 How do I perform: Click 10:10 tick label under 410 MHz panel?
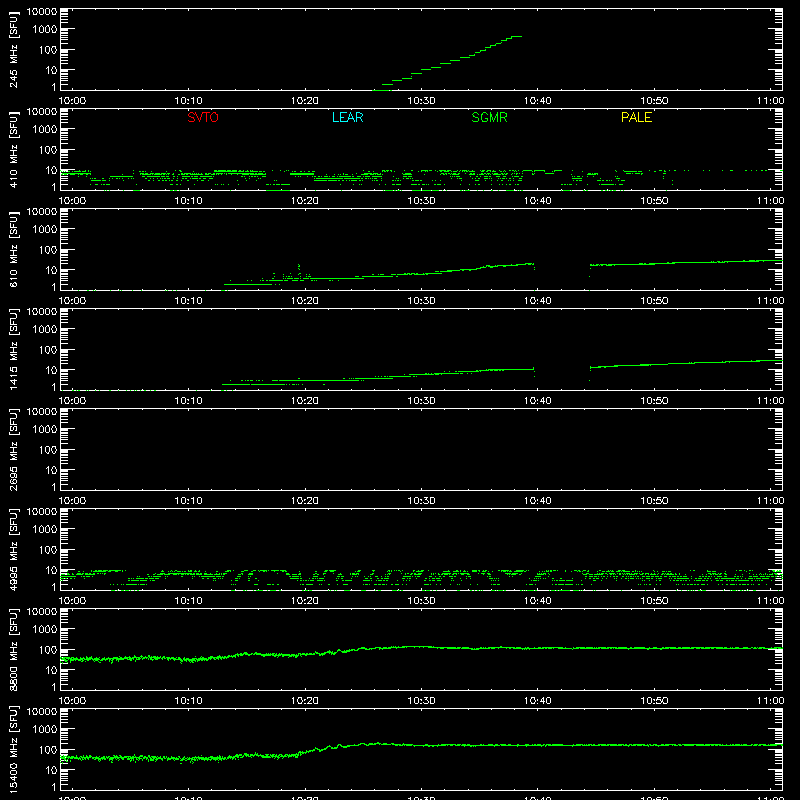point(188,201)
